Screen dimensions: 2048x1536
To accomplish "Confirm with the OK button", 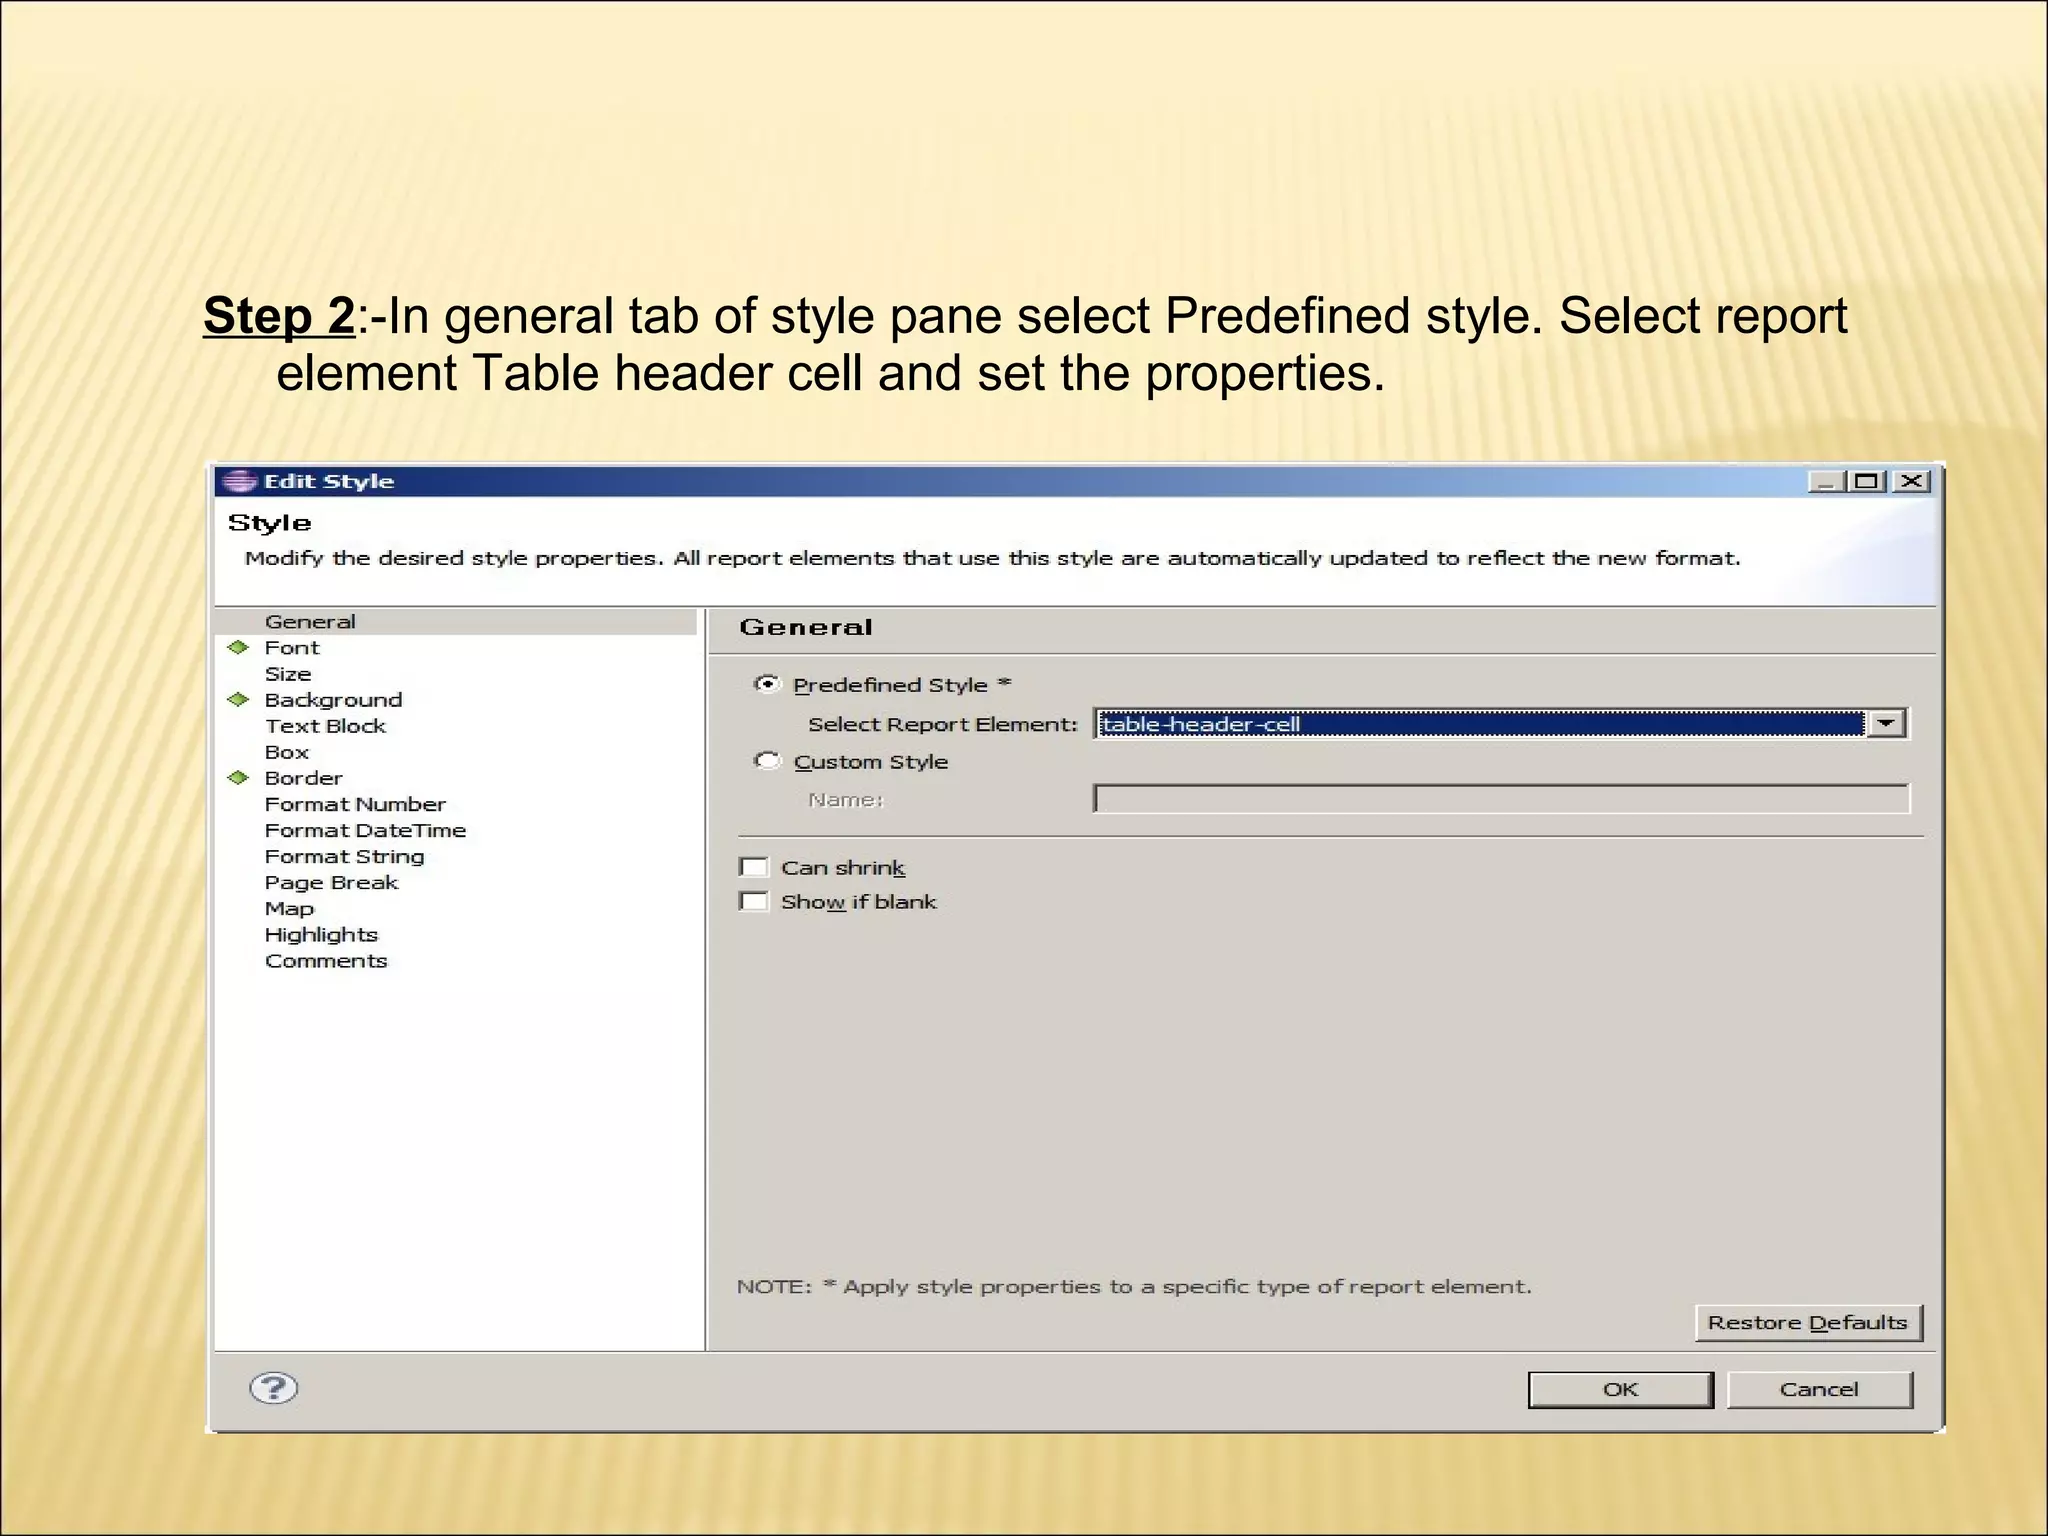I will click(x=1620, y=1389).
